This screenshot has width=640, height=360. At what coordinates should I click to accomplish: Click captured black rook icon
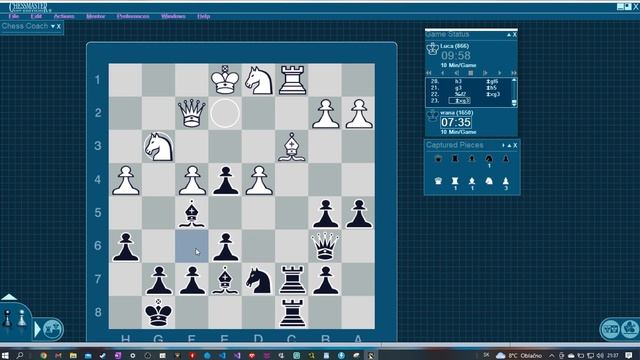tap(455, 158)
